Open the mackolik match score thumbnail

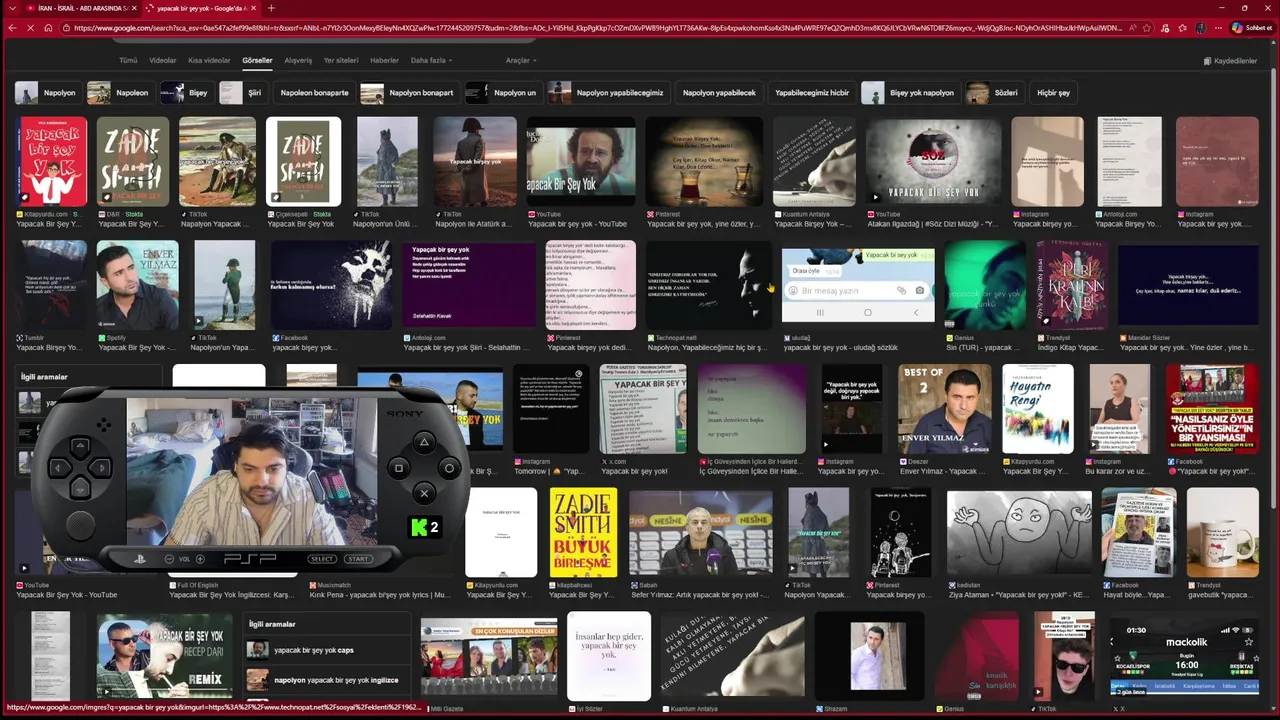pos(1182,656)
